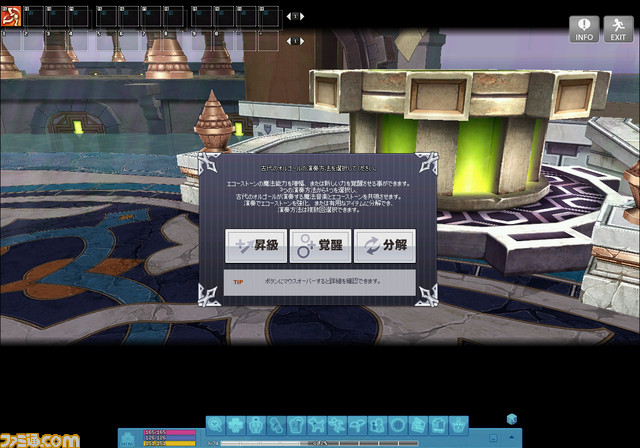Open the backpack inventory icon
Image resolution: width=640 pixels, height=448 pixels.
pyautogui.click(x=297, y=425)
